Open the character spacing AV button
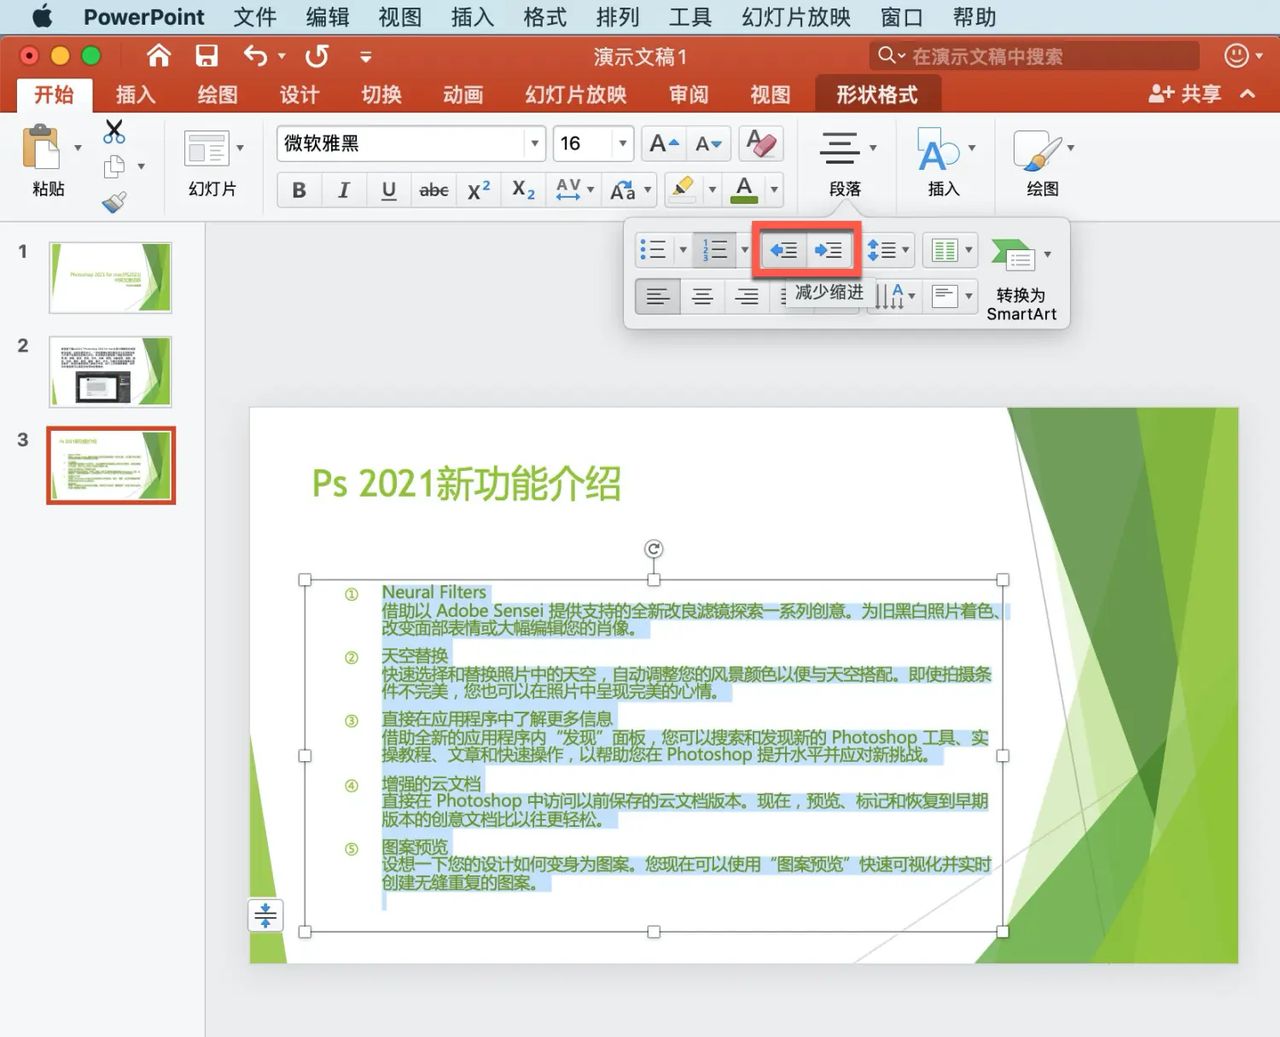1280x1037 pixels. 575,189
